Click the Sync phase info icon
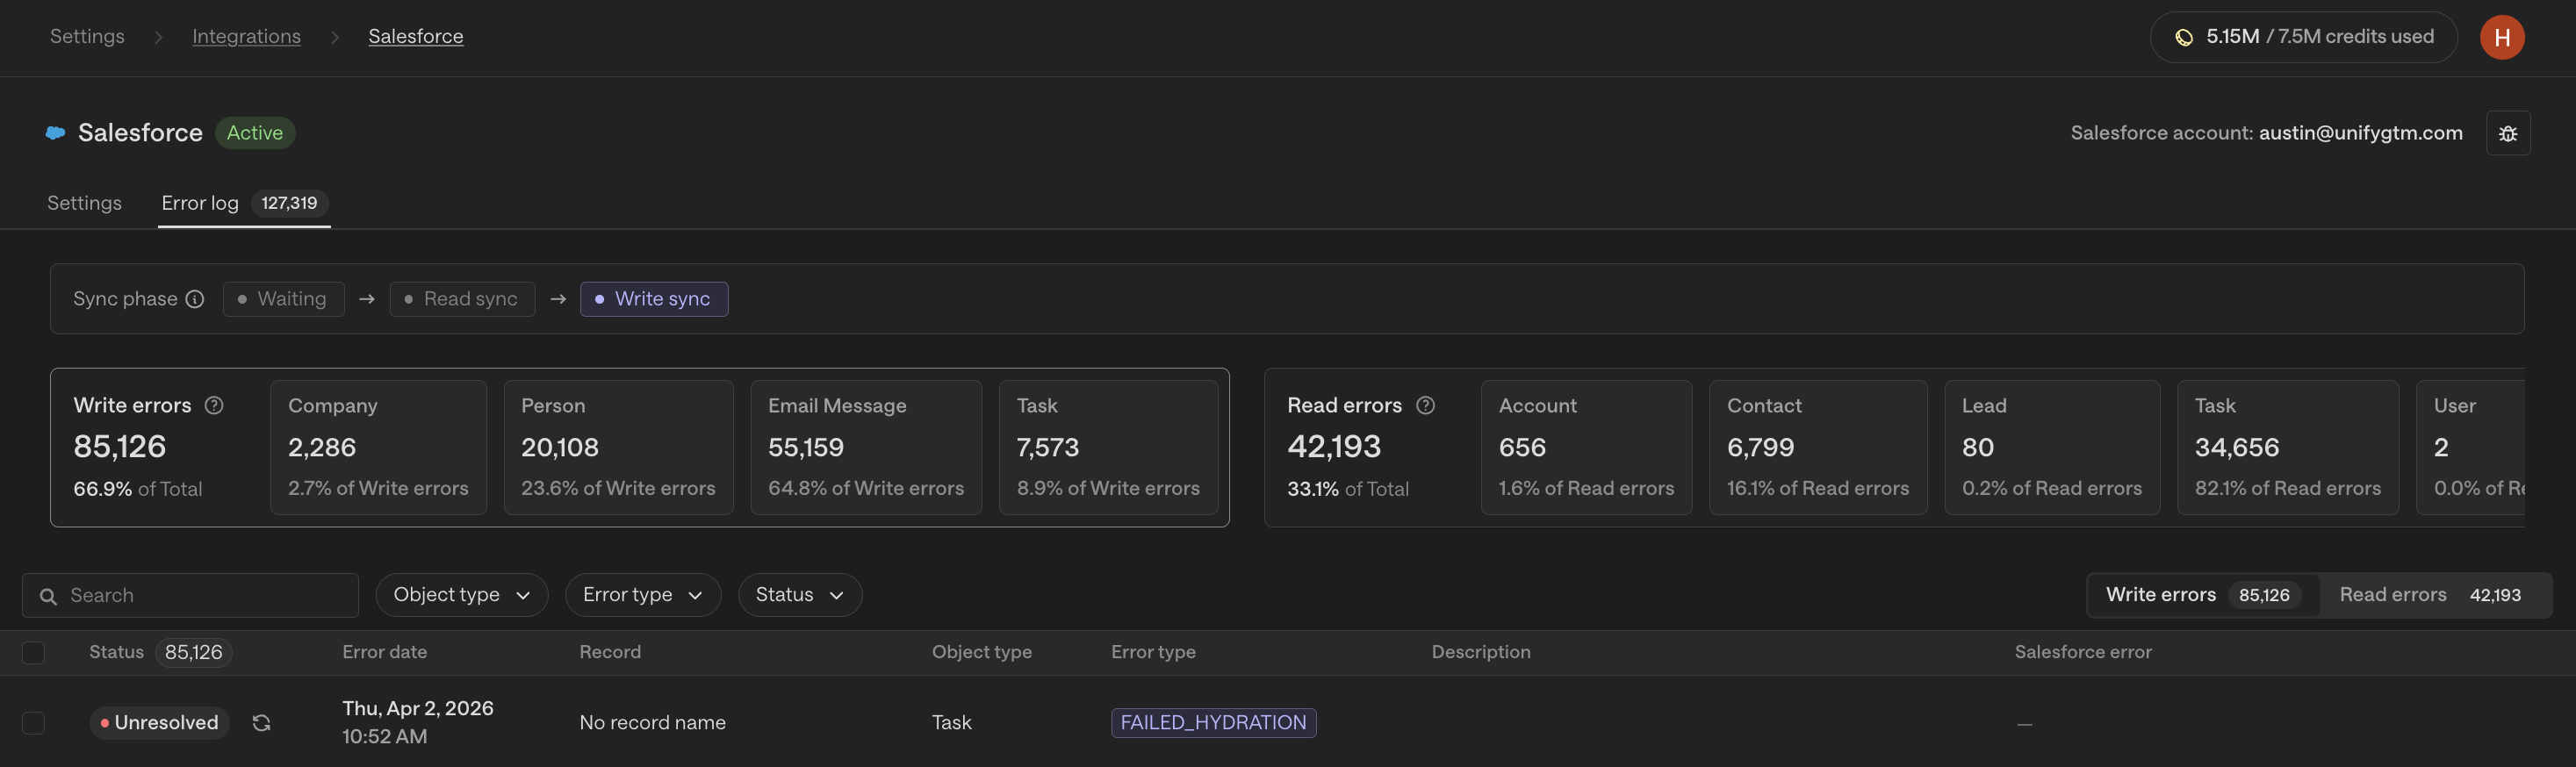Viewport: 2576px width, 767px height. (195, 299)
